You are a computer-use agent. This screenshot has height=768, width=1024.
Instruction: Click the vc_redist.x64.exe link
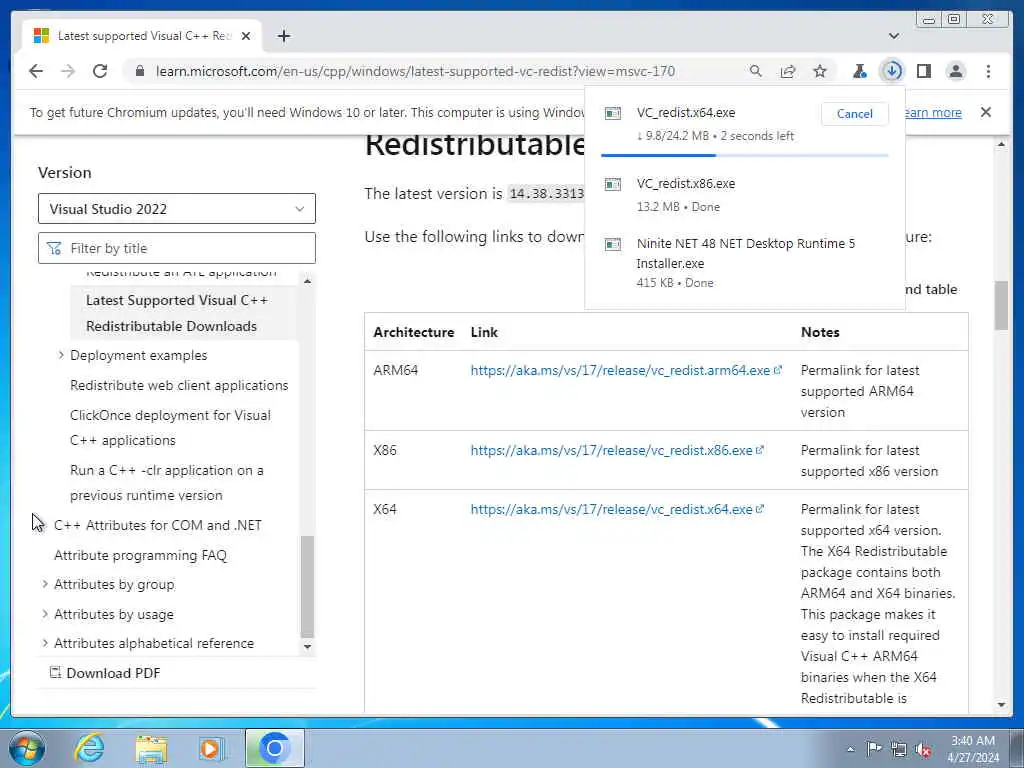[x=611, y=509]
